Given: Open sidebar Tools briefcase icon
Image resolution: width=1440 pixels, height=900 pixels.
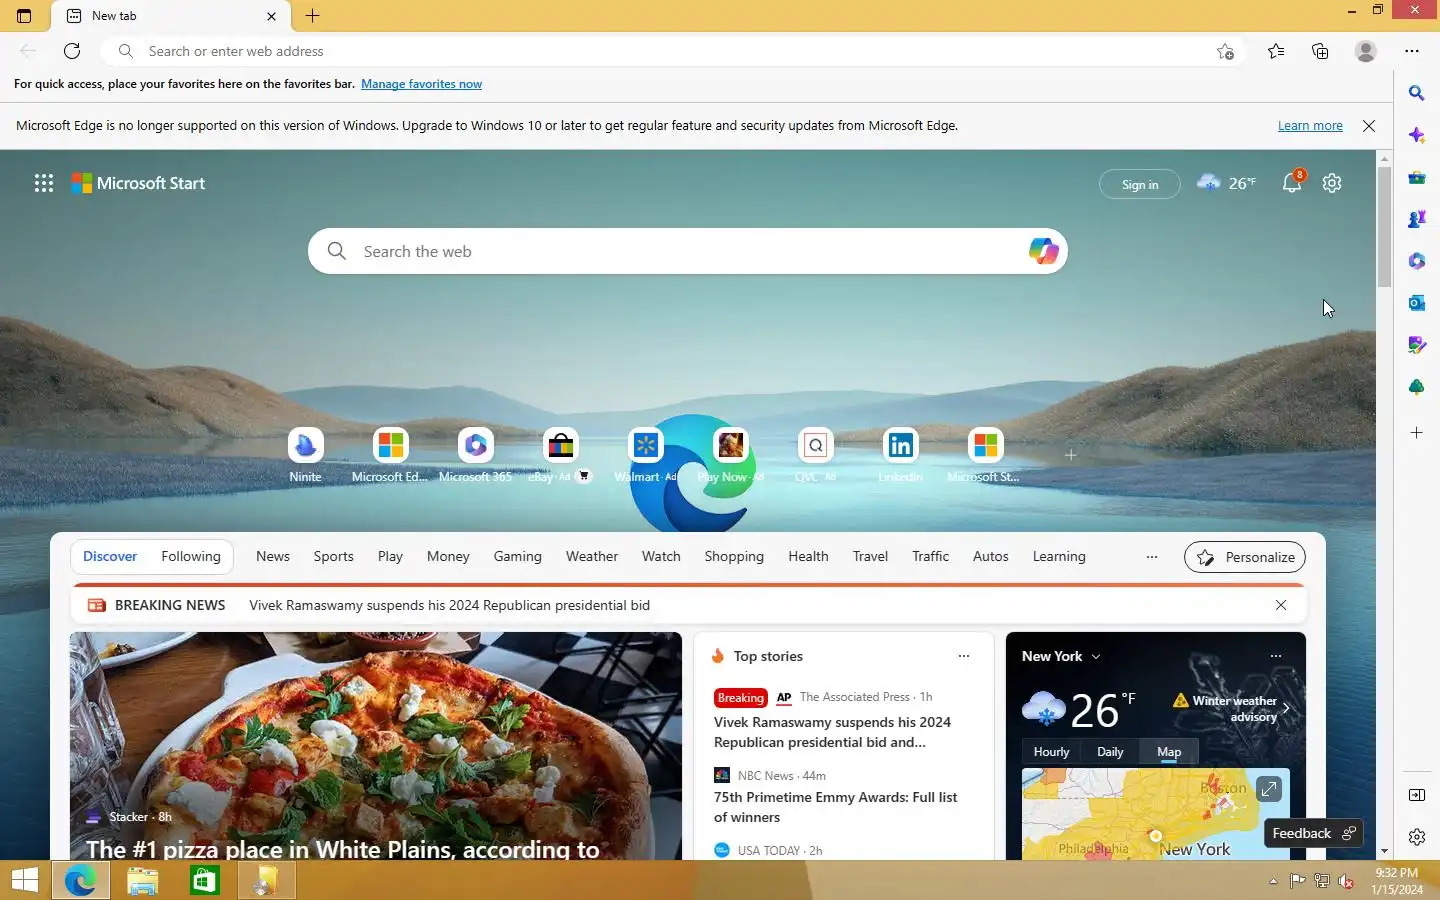Looking at the screenshot, I should [x=1416, y=177].
